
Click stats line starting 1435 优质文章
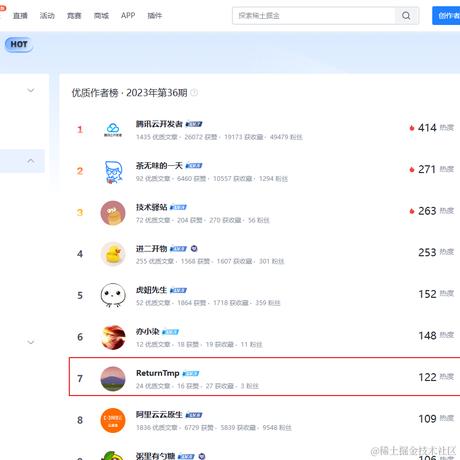pyautogui.click(x=219, y=137)
